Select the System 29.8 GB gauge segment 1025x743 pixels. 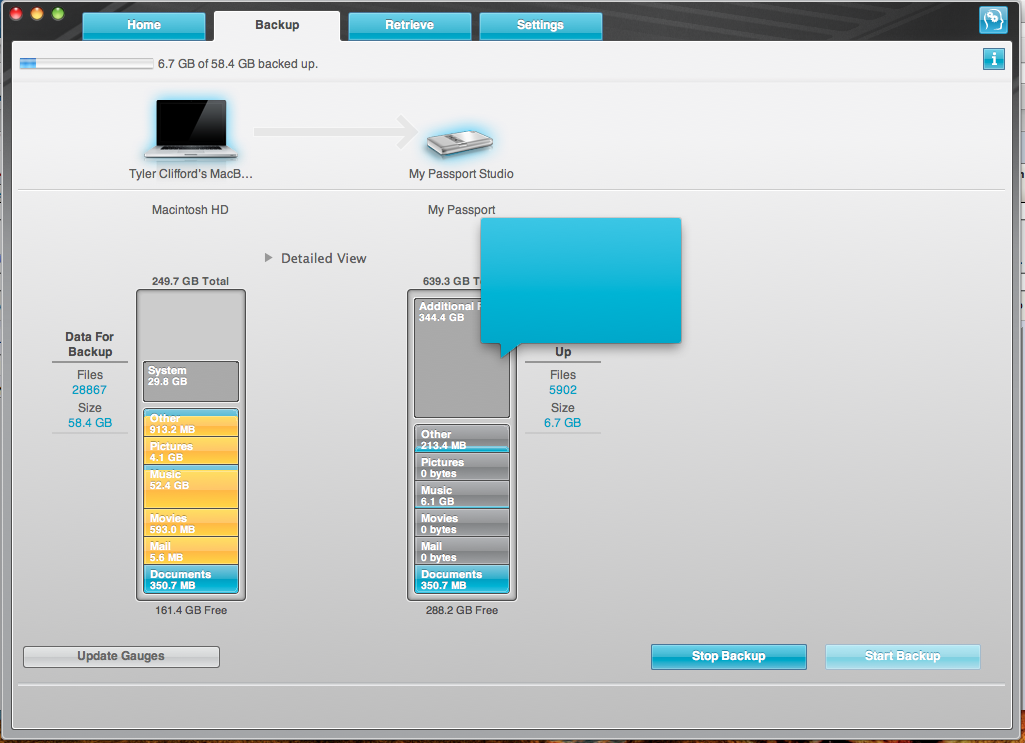(x=191, y=382)
